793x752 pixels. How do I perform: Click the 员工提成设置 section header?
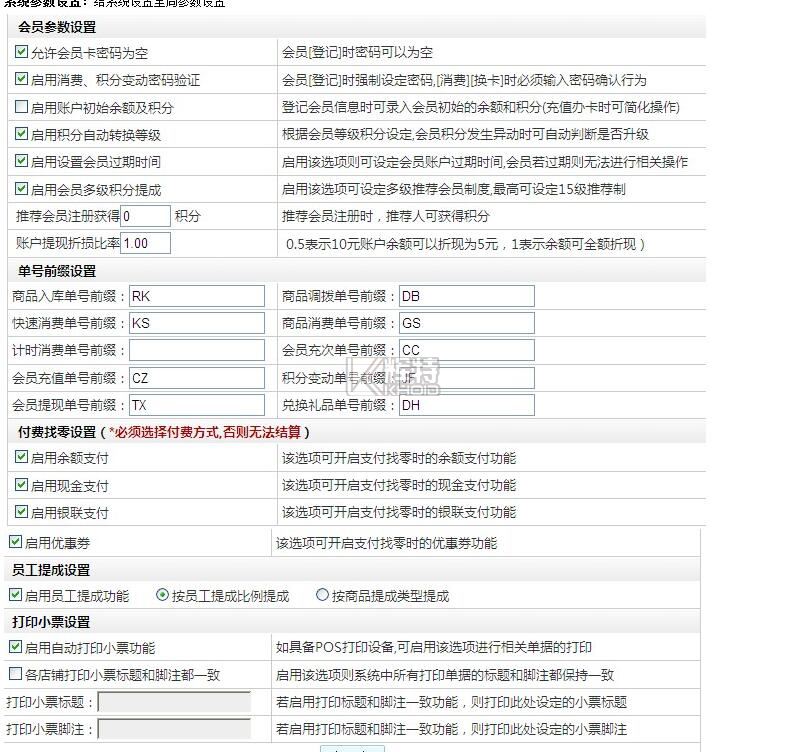[x=51, y=570]
